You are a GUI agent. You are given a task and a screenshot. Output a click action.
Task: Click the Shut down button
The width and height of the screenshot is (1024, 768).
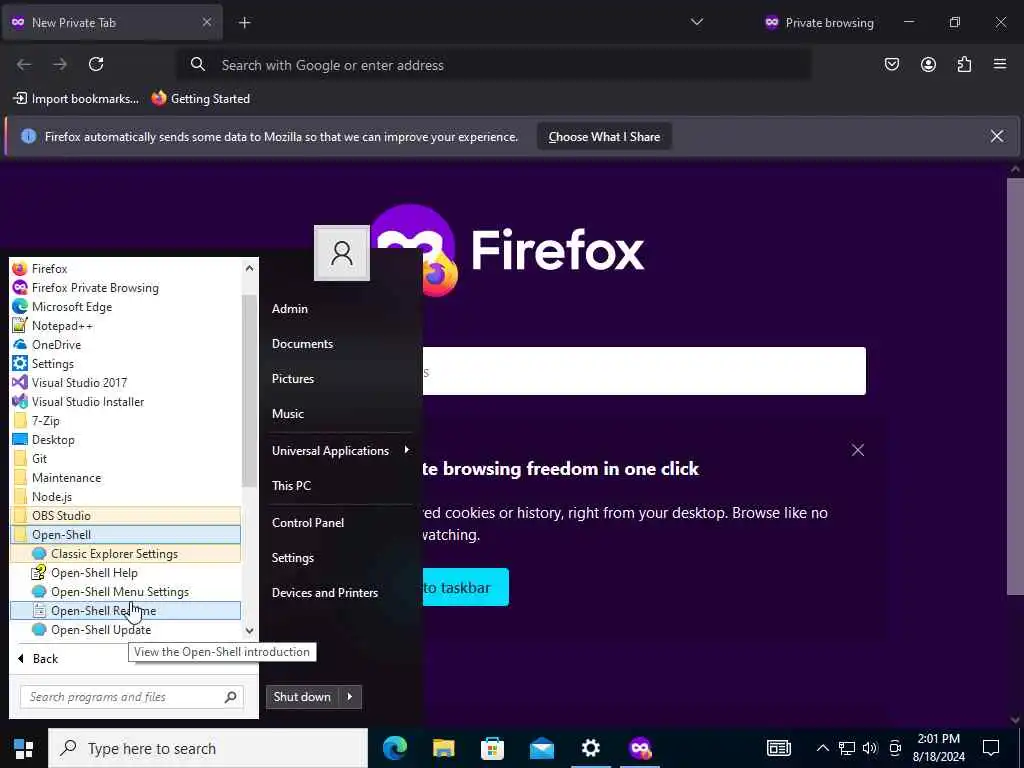tap(302, 697)
